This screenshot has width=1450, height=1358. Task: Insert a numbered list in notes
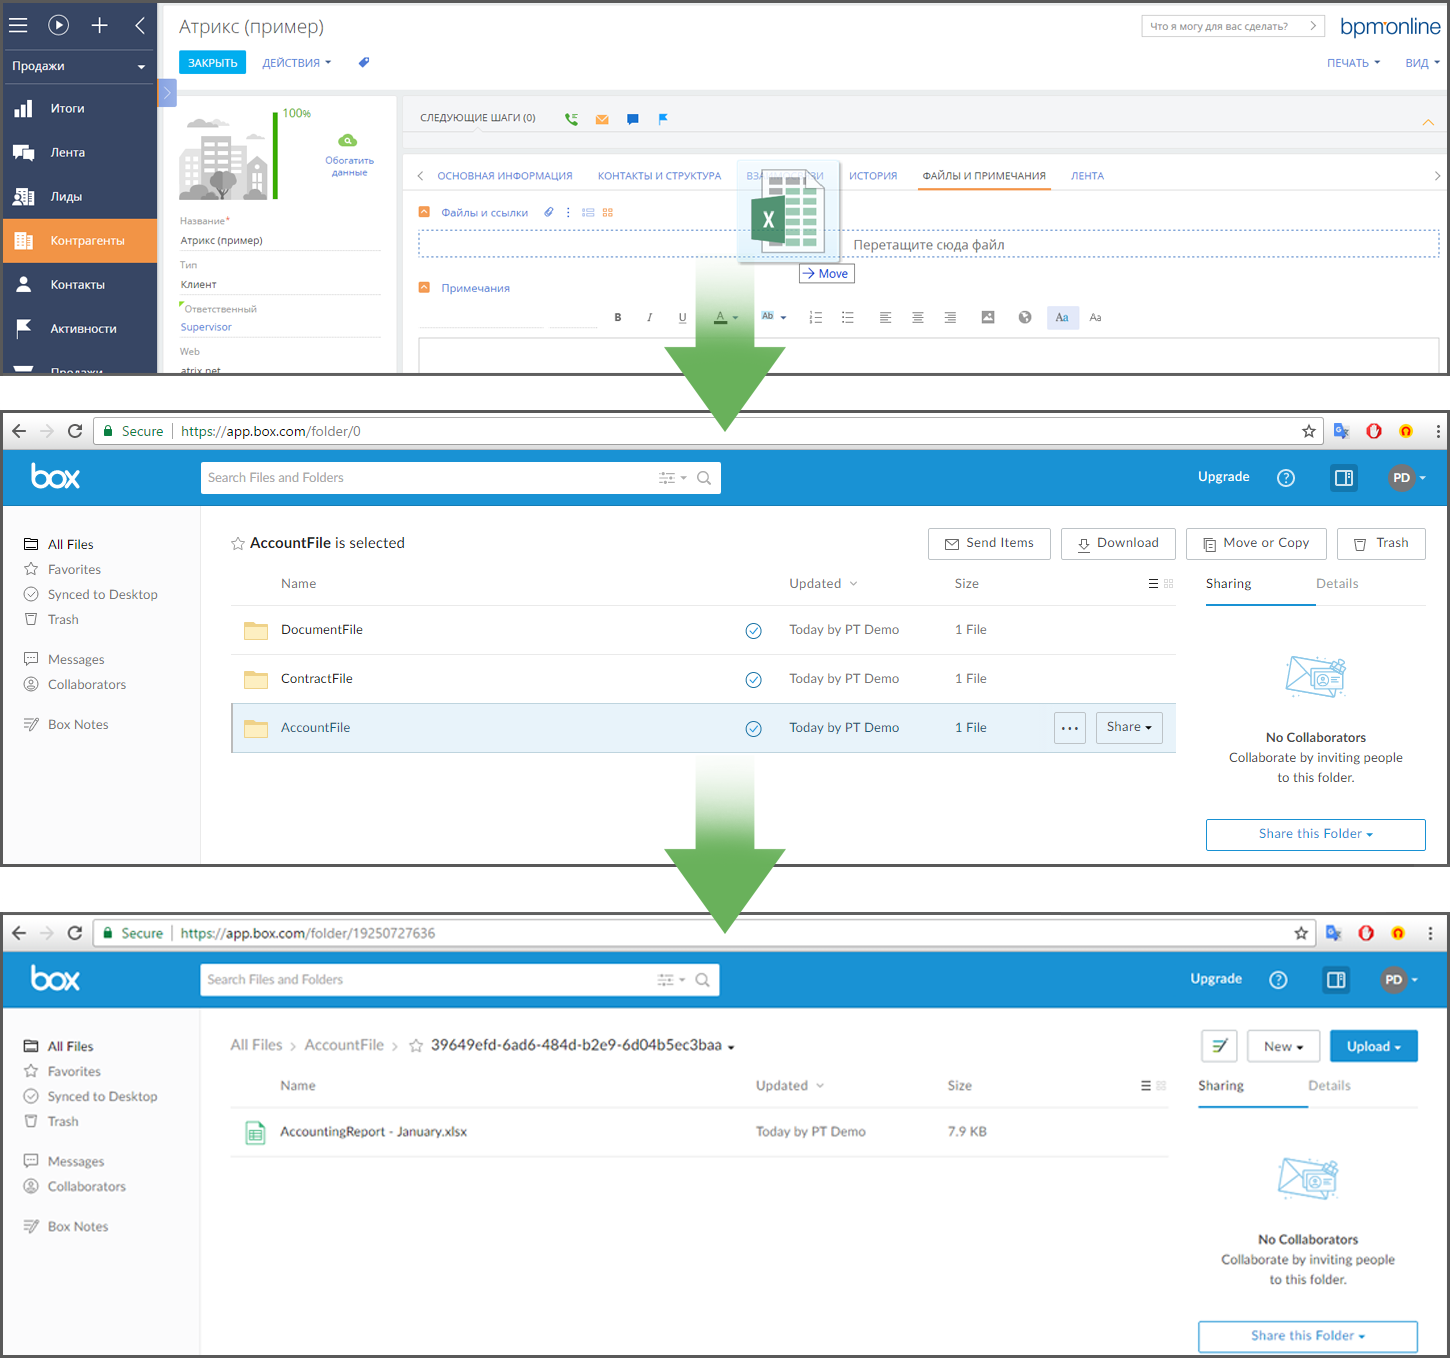815,318
